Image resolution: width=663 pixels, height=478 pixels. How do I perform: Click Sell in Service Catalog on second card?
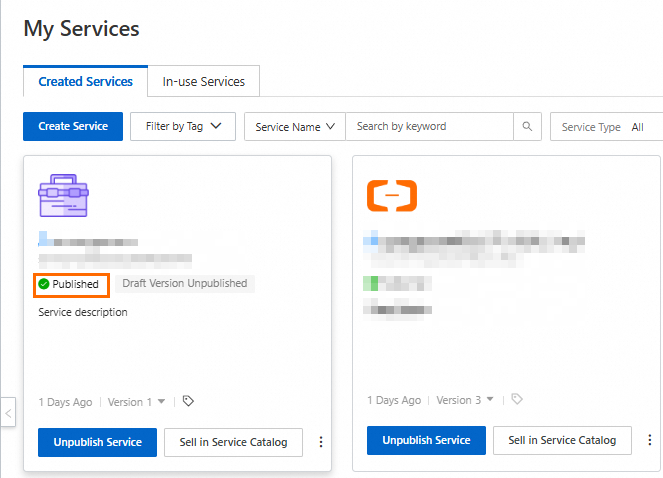[563, 440]
